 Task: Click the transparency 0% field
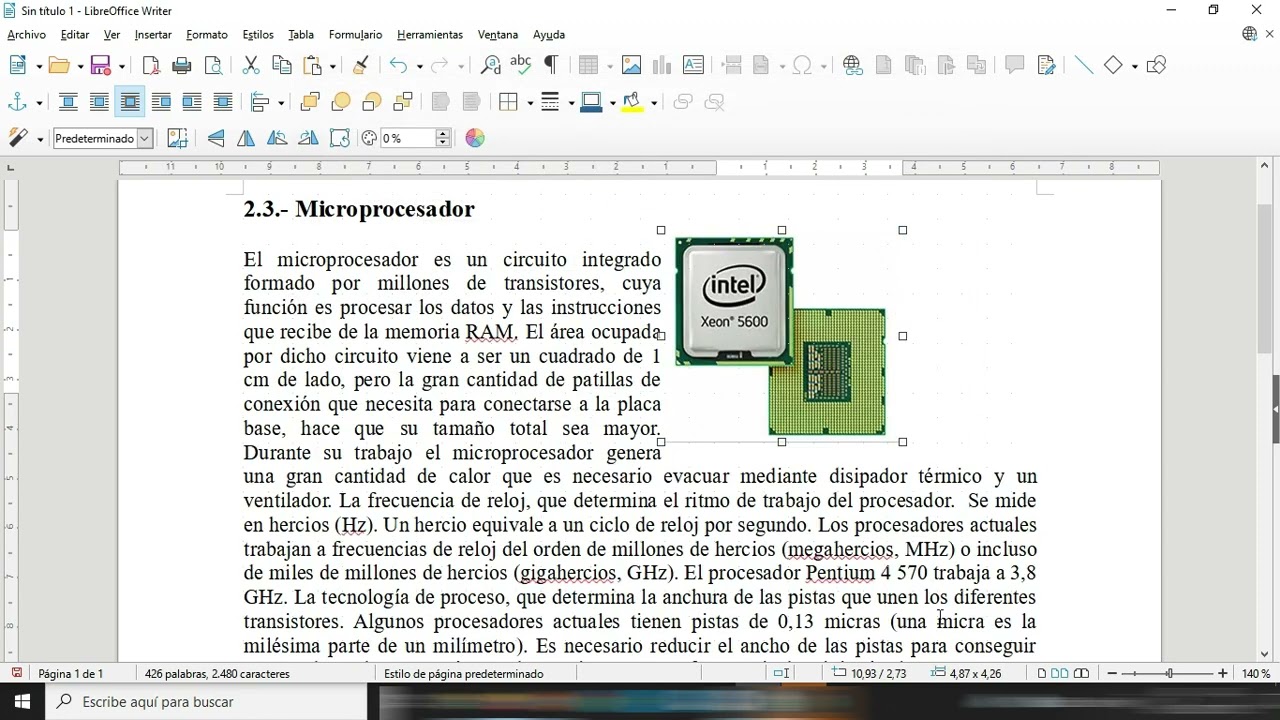408,138
